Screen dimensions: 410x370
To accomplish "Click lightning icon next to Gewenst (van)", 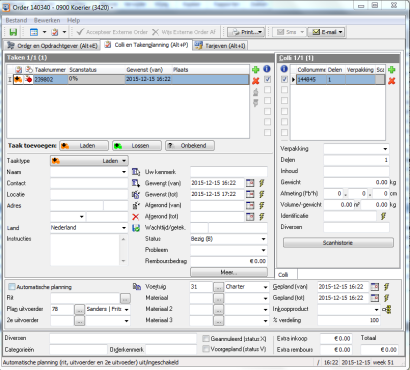I will pos(262,183).
